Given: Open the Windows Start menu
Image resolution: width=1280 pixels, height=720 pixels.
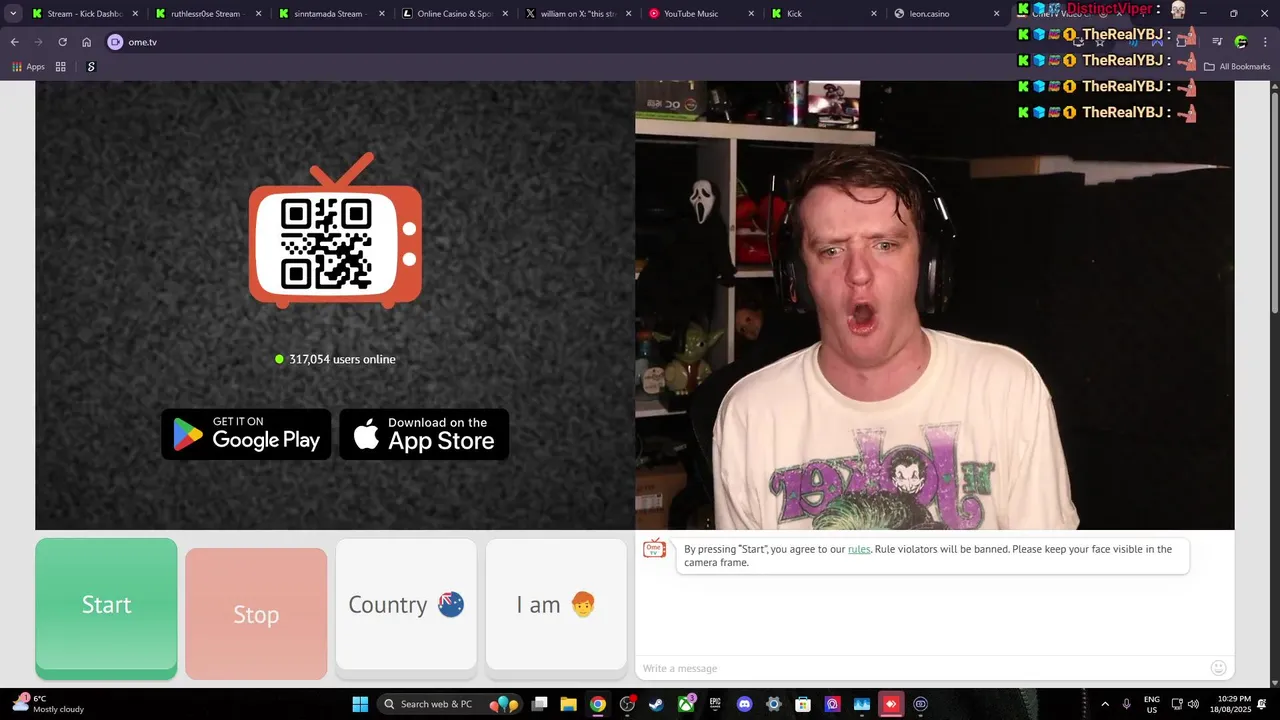Looking at the screenshot, I should (x=360, y=704).
